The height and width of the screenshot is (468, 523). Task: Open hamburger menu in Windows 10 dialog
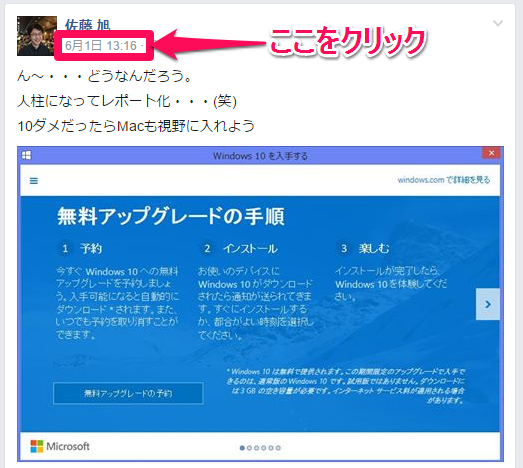34,181
